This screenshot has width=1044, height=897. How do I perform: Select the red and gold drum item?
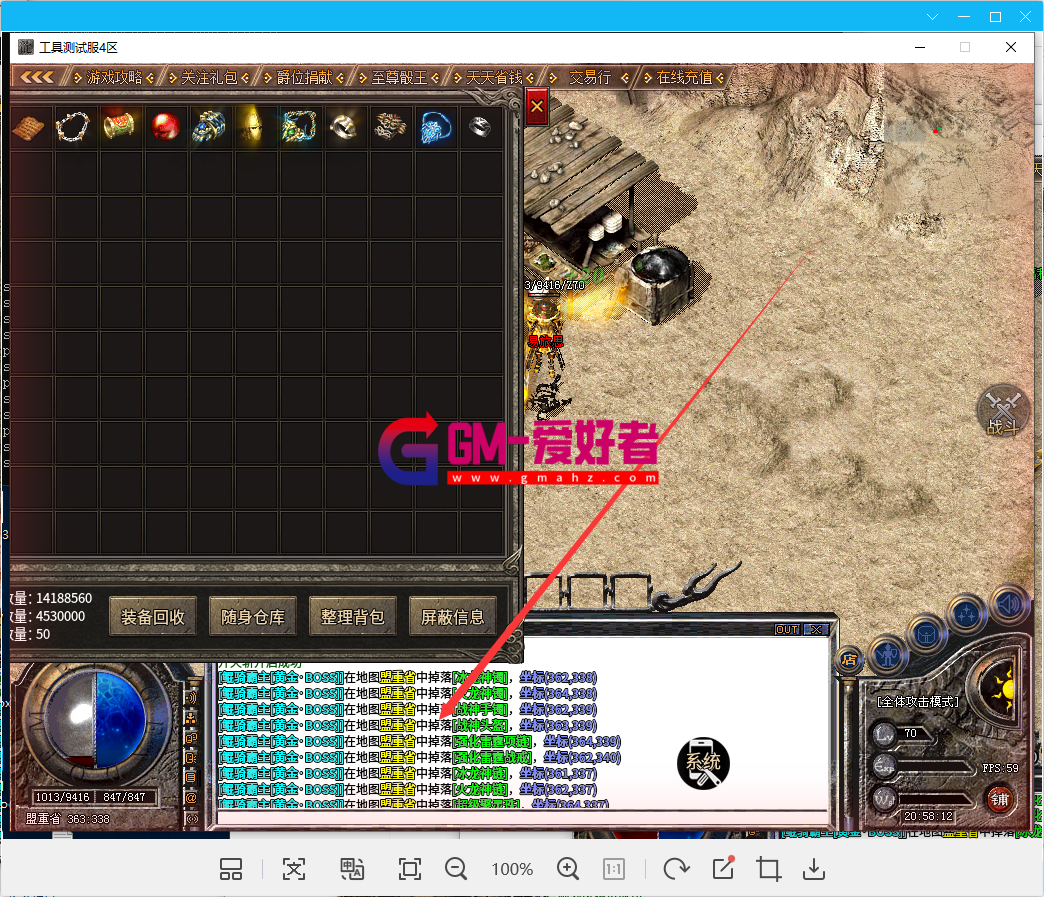pos(119,125)
